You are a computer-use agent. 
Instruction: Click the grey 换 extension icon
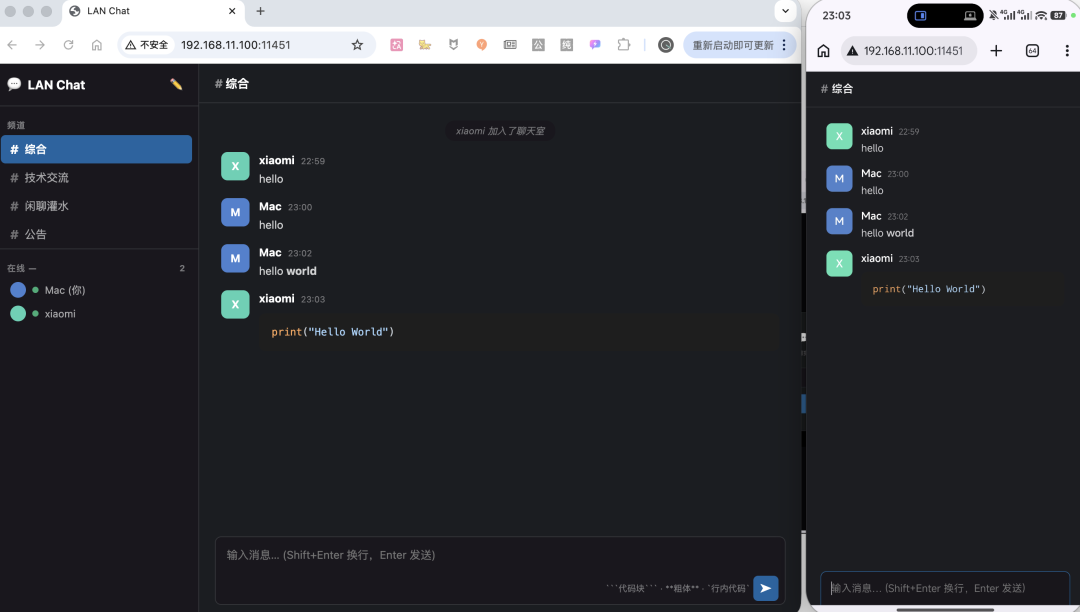(x=566, y=45)
